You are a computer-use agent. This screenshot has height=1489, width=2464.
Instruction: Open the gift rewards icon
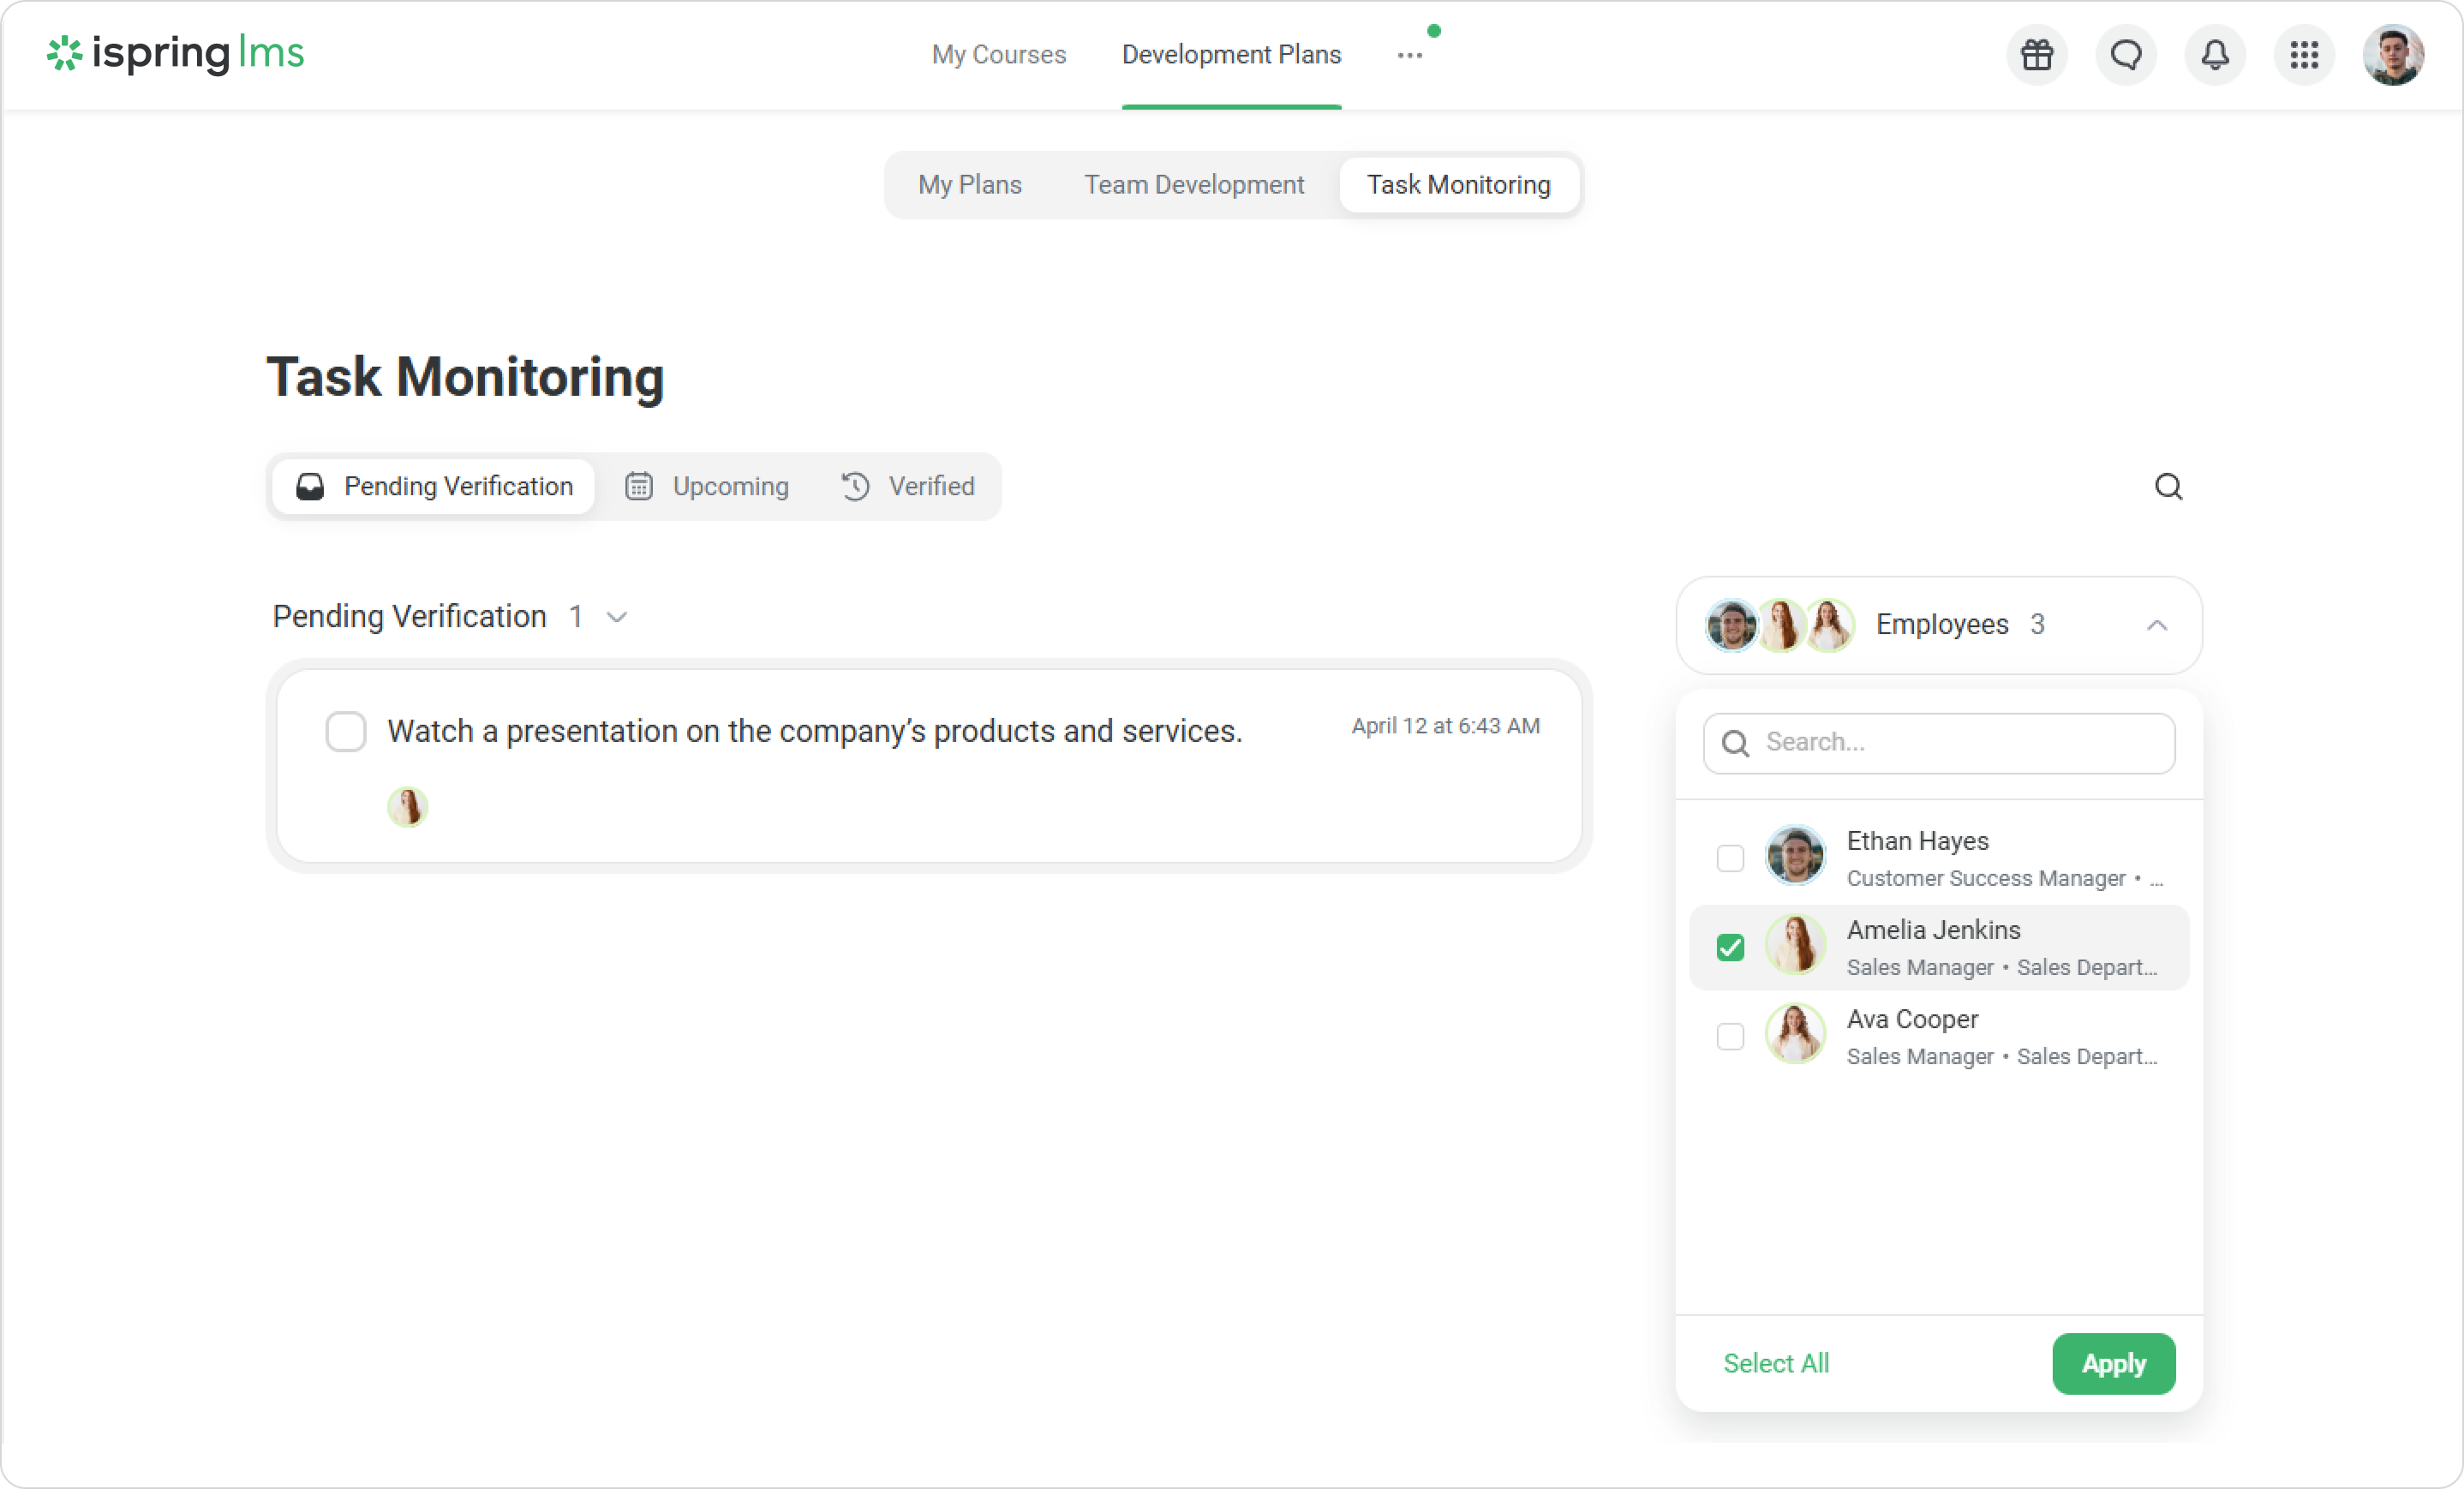pyautogui.click(x=2036, y=55)
